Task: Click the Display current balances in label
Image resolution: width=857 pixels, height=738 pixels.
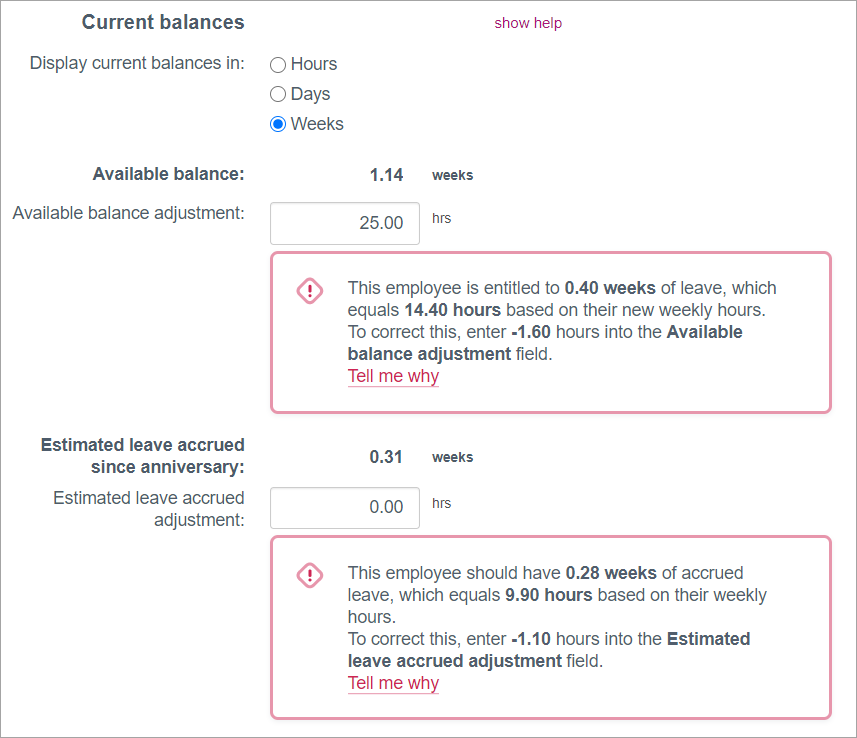Action: (x=137, y=64)
